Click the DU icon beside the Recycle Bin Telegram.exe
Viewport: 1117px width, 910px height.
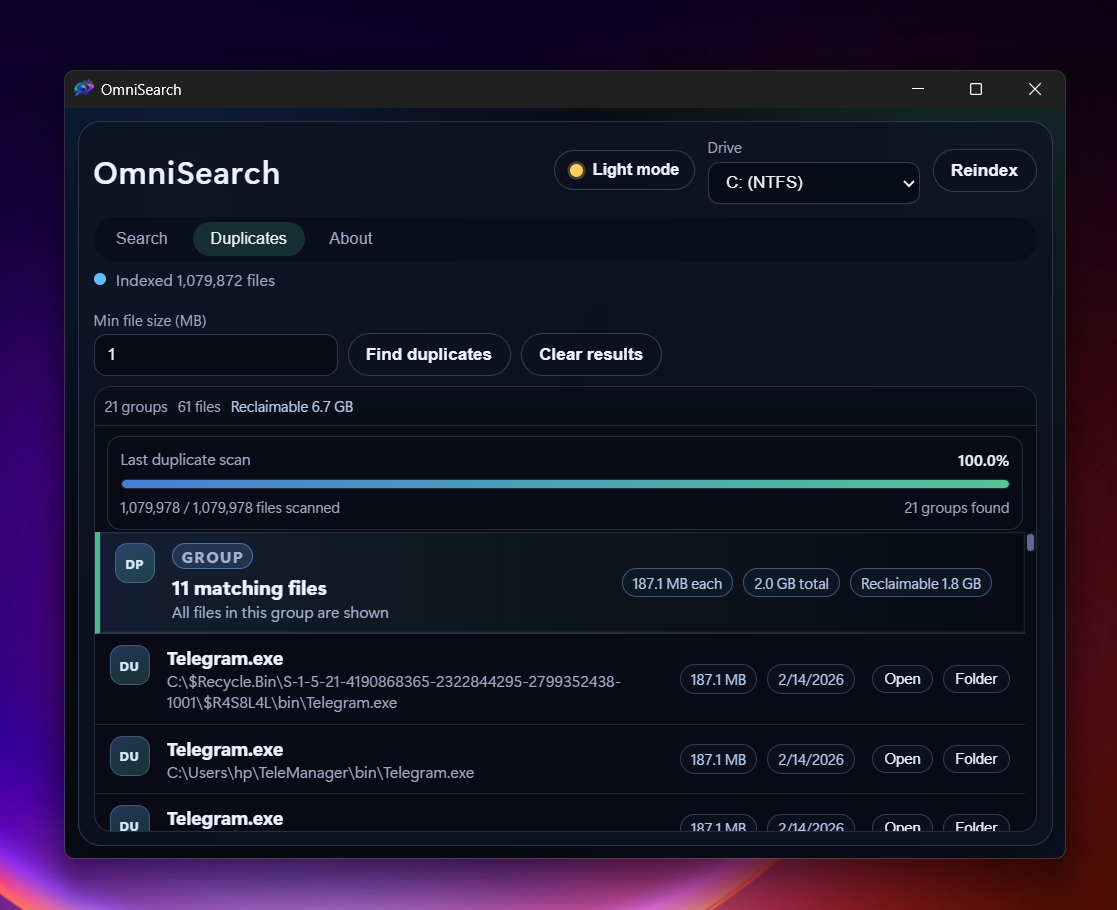click(x=129, y=665)
